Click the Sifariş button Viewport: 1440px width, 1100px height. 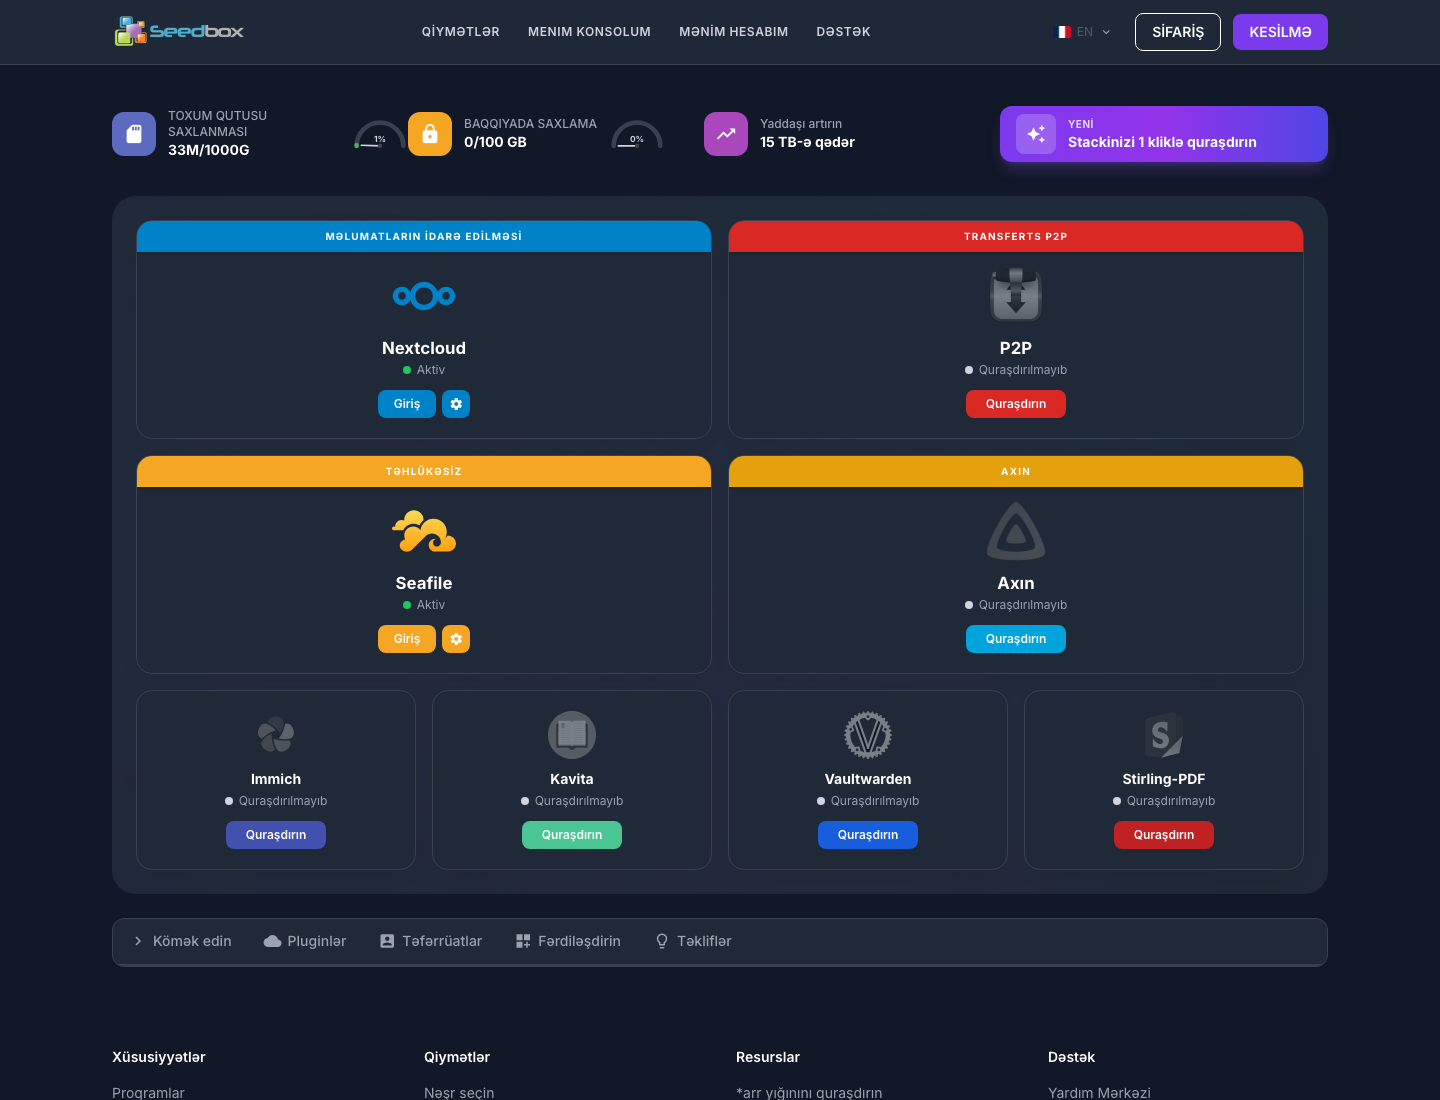click(x=1178, y=32)
